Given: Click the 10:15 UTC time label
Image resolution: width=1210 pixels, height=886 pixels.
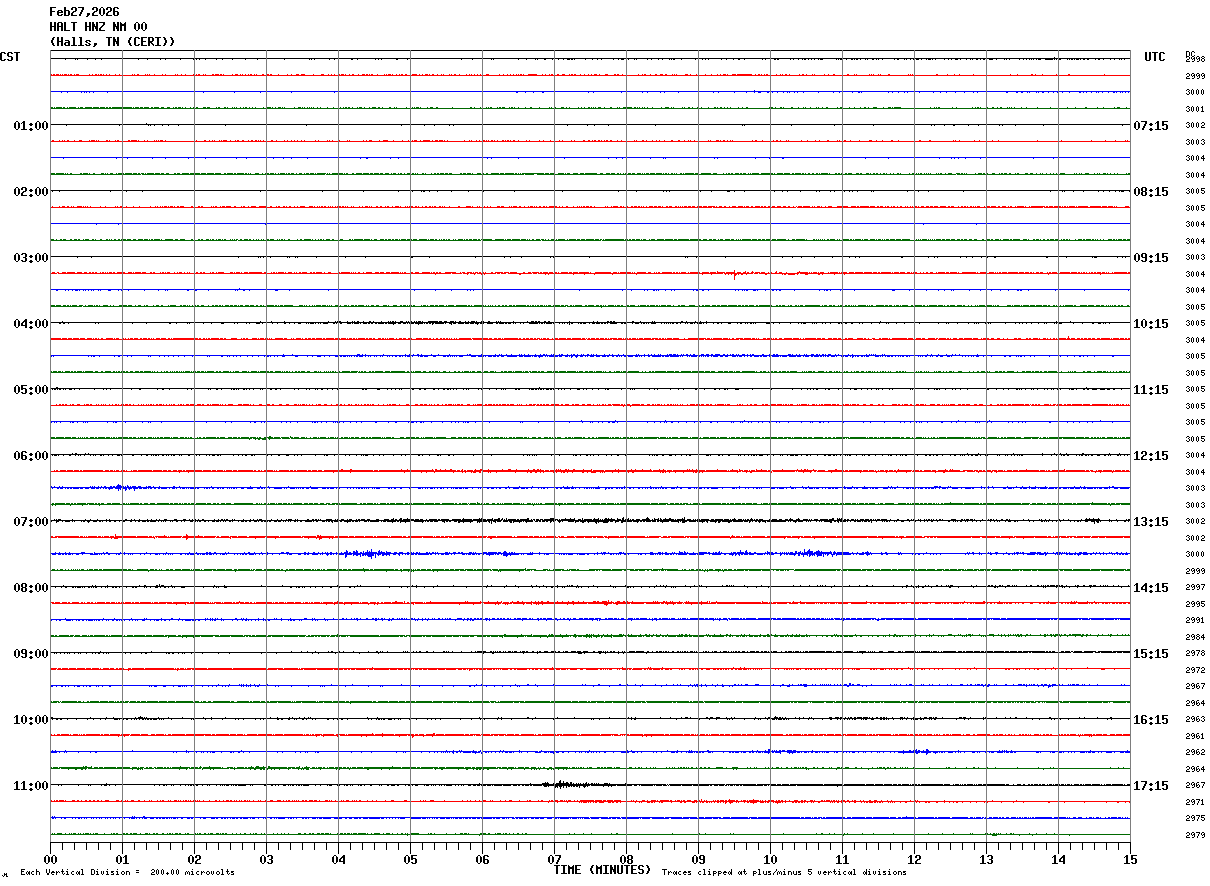Looking at the screenshot, I should pos(1151,324).
